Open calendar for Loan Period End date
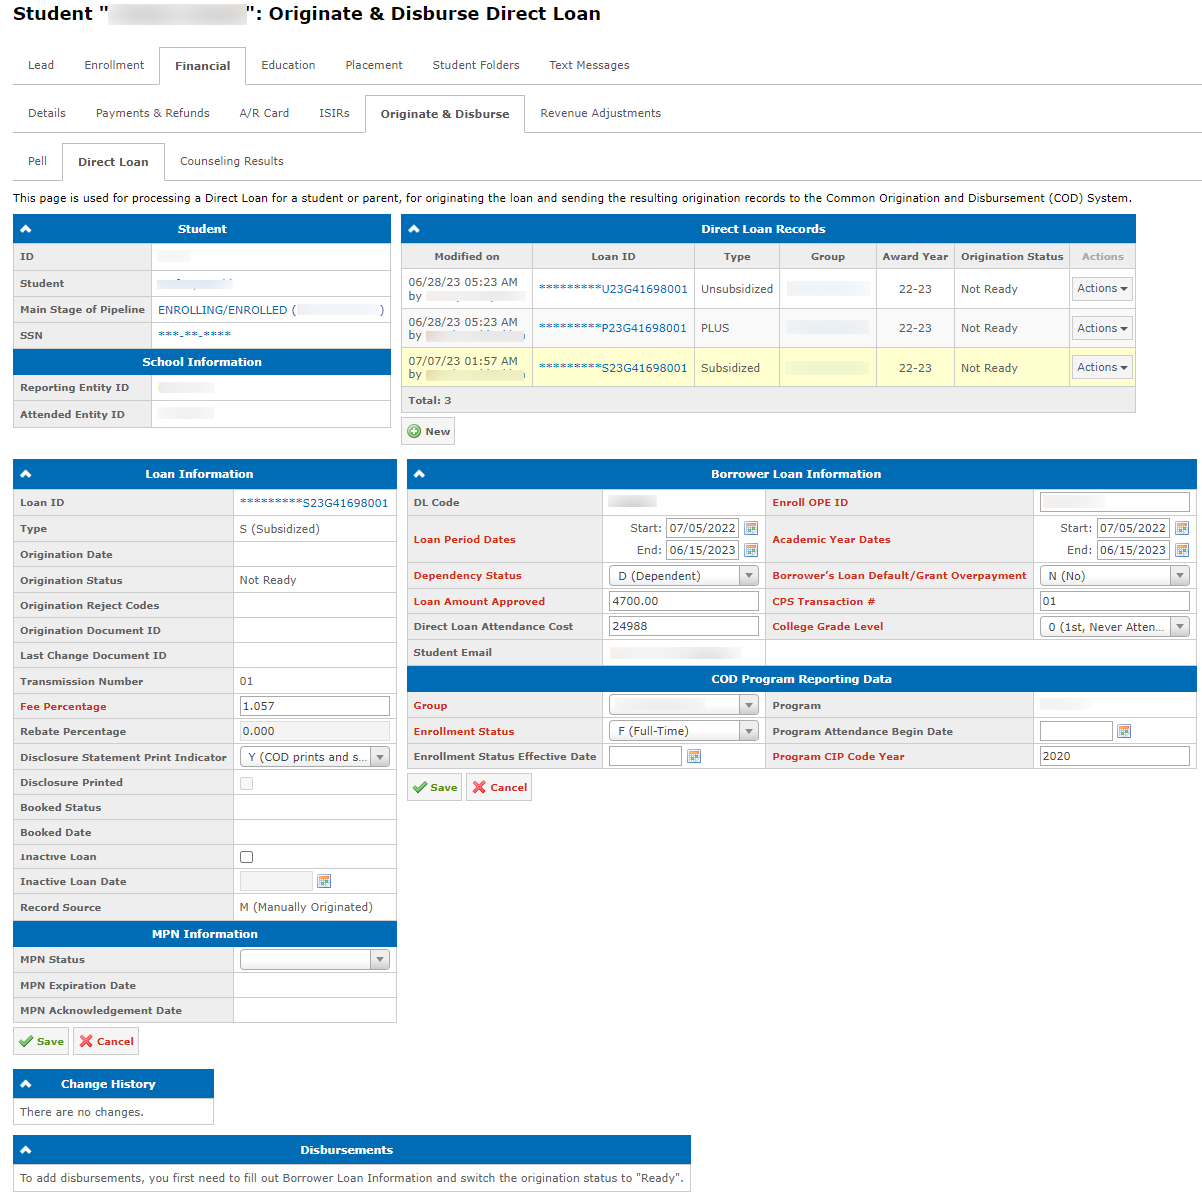 [751, 550]
